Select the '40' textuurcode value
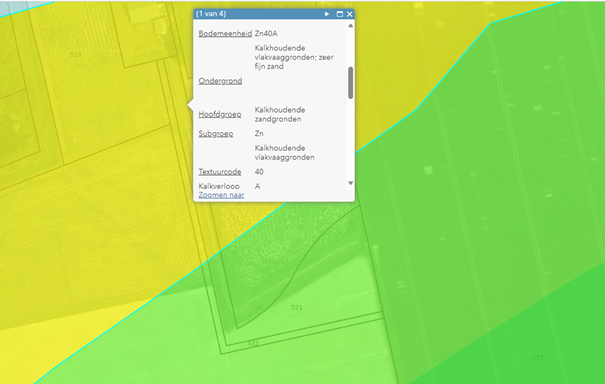 (x=259, y=172)
